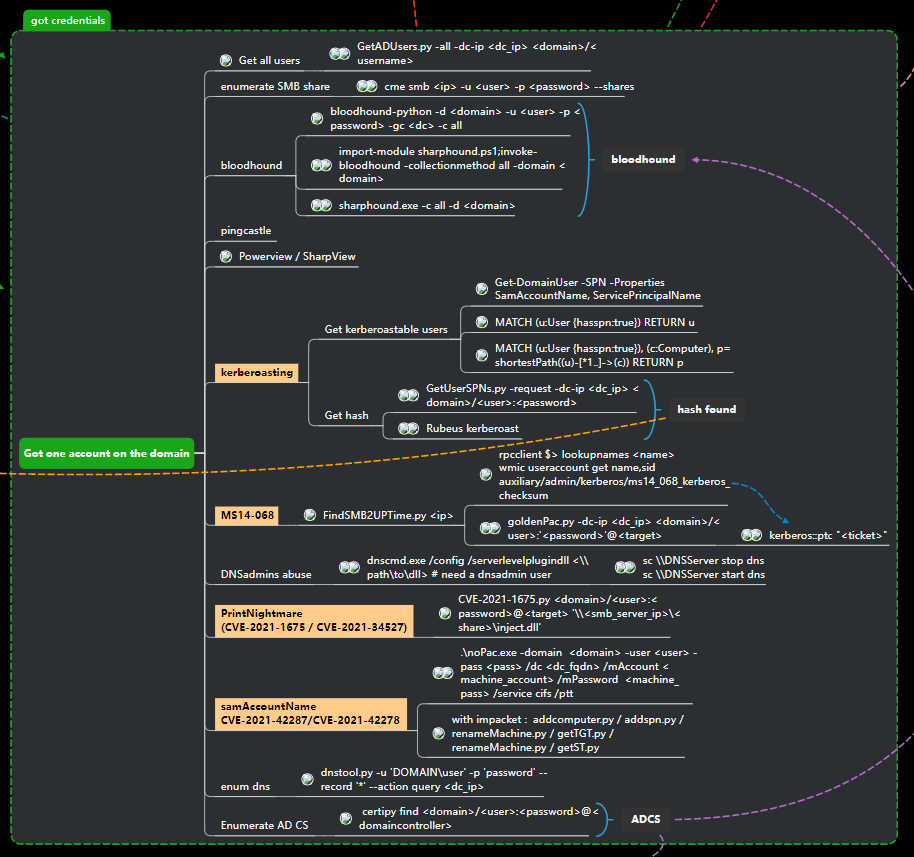Click the 'dnstool.py -u' command text
Image resolution: width=914 pixels, height=857 pixels.
[434, 779]
